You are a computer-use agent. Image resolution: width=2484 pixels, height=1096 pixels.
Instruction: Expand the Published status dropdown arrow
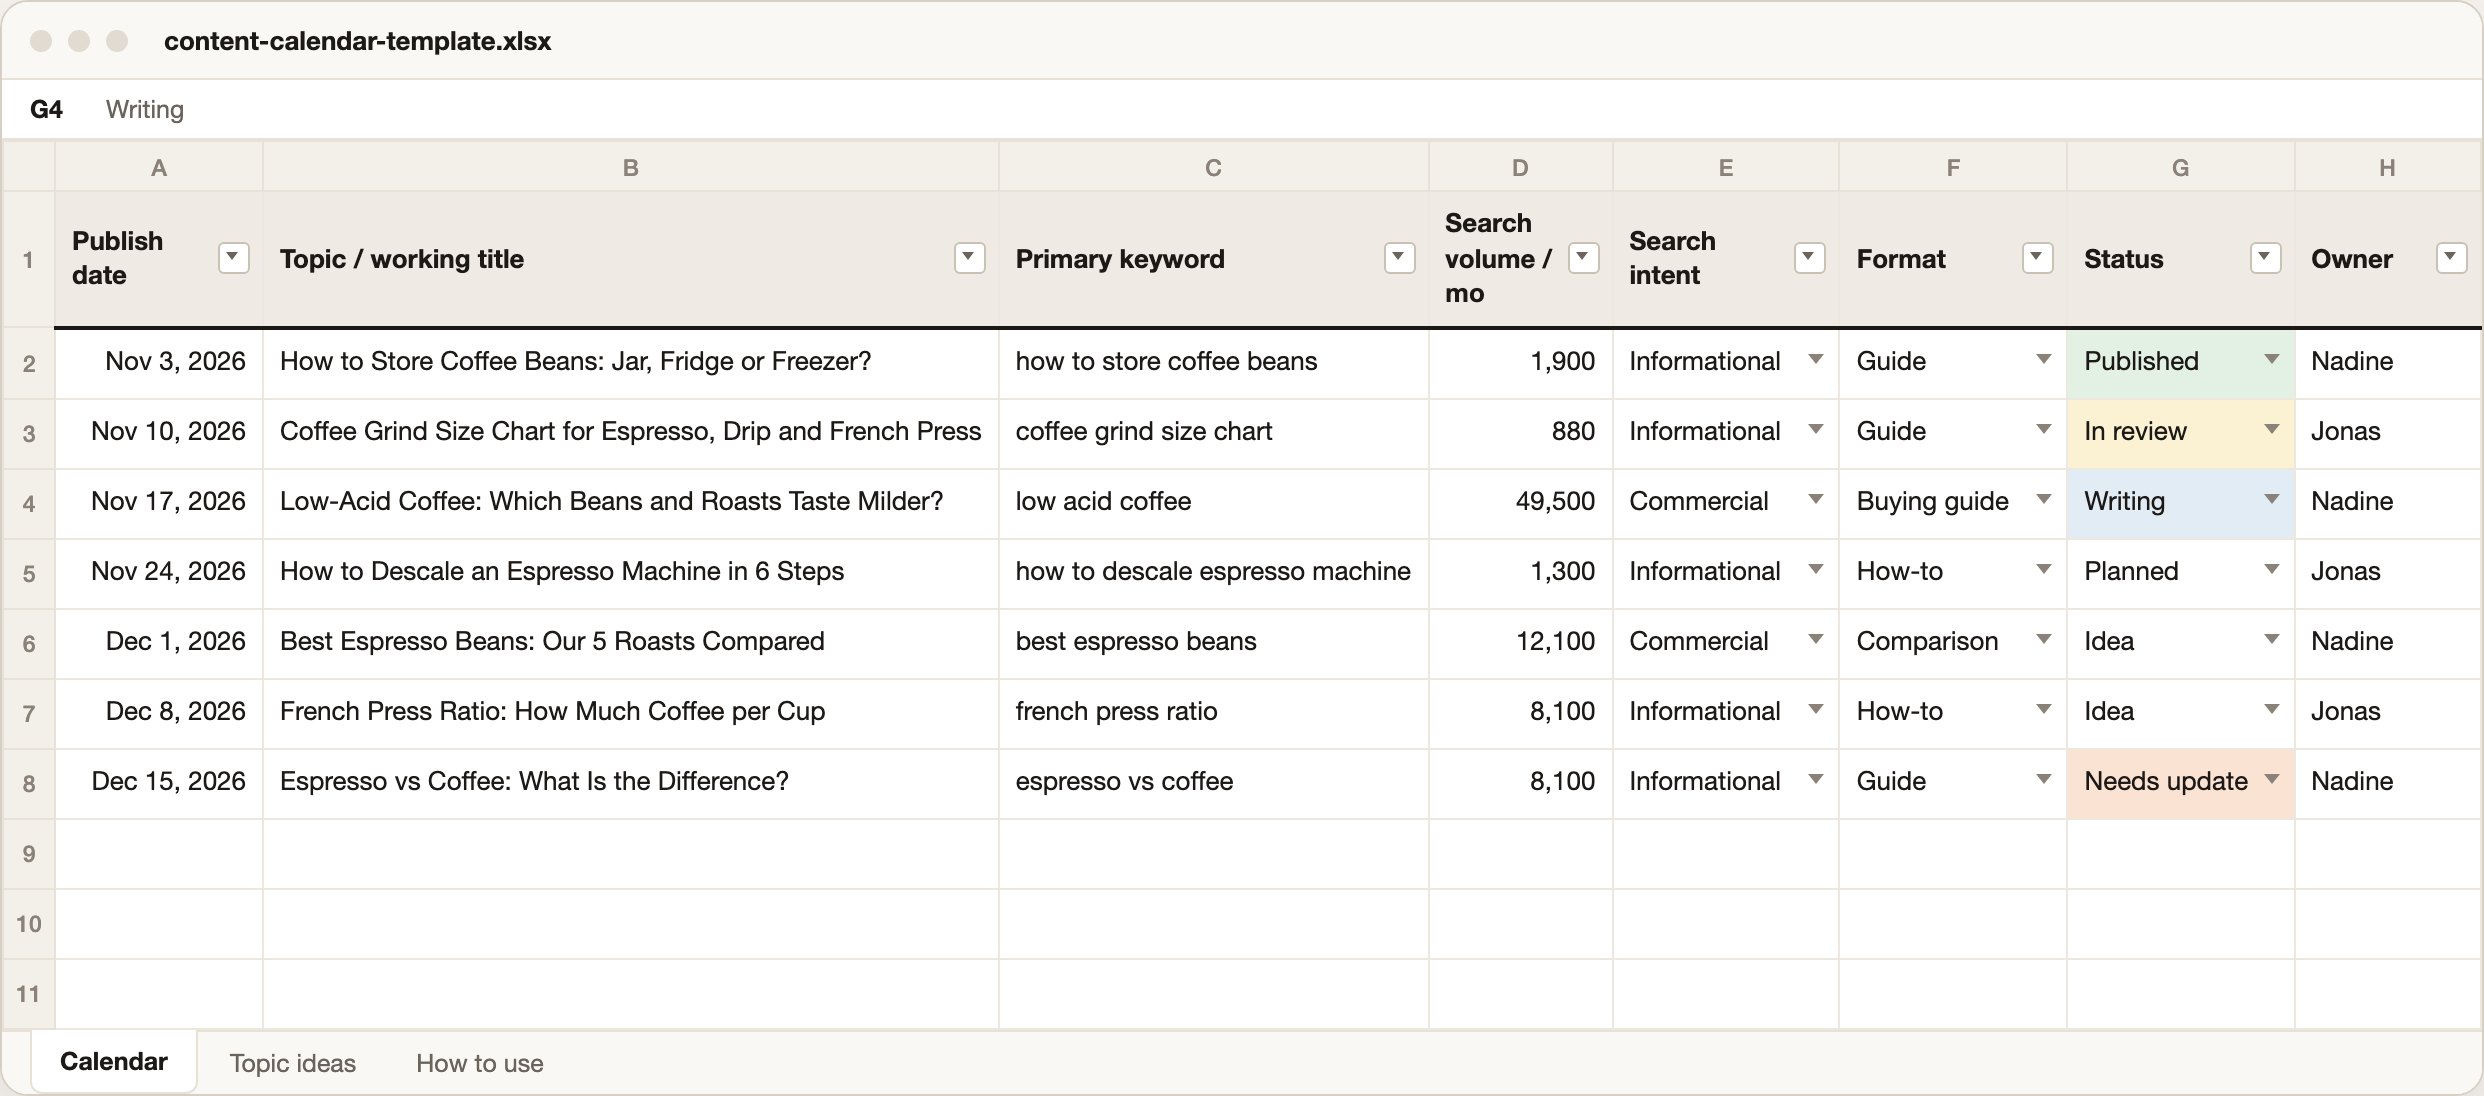2271,360
